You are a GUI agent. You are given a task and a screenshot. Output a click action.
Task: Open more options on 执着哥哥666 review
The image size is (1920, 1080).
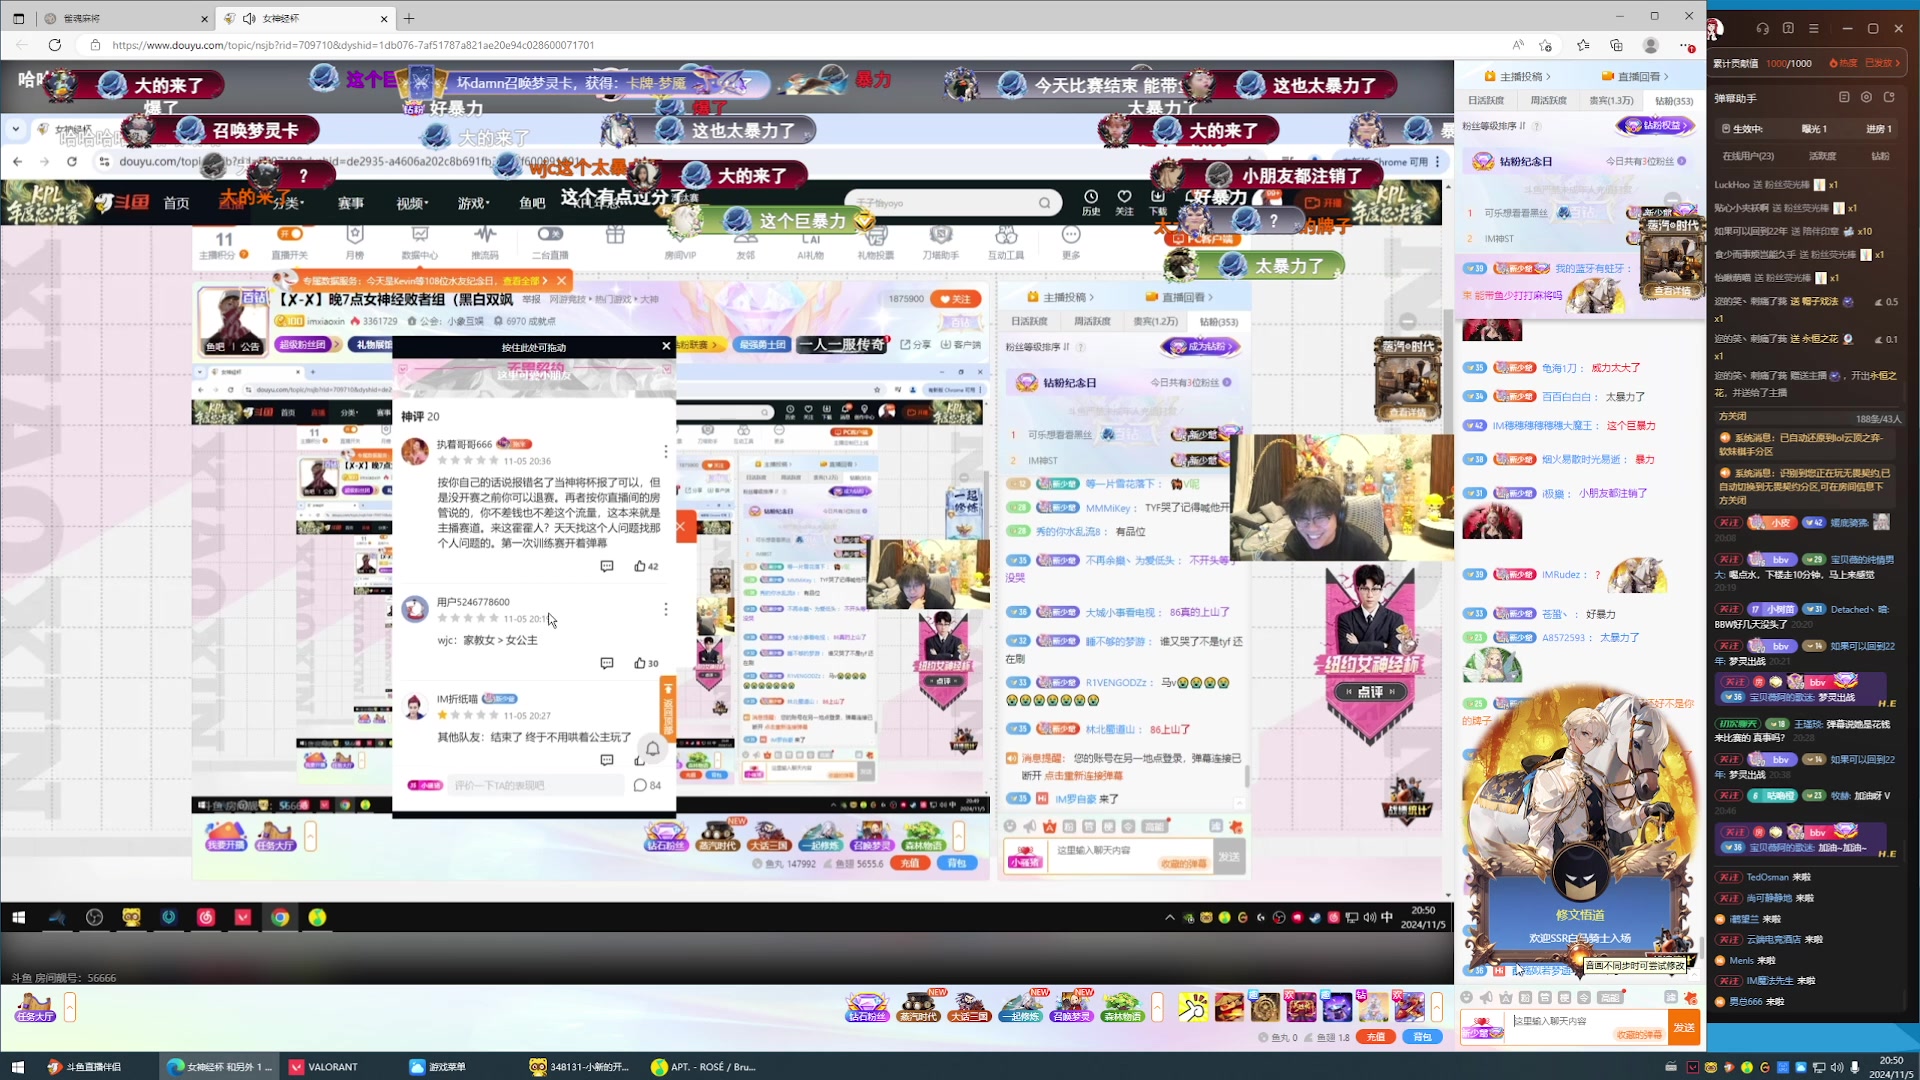click(x=666, y=452)
